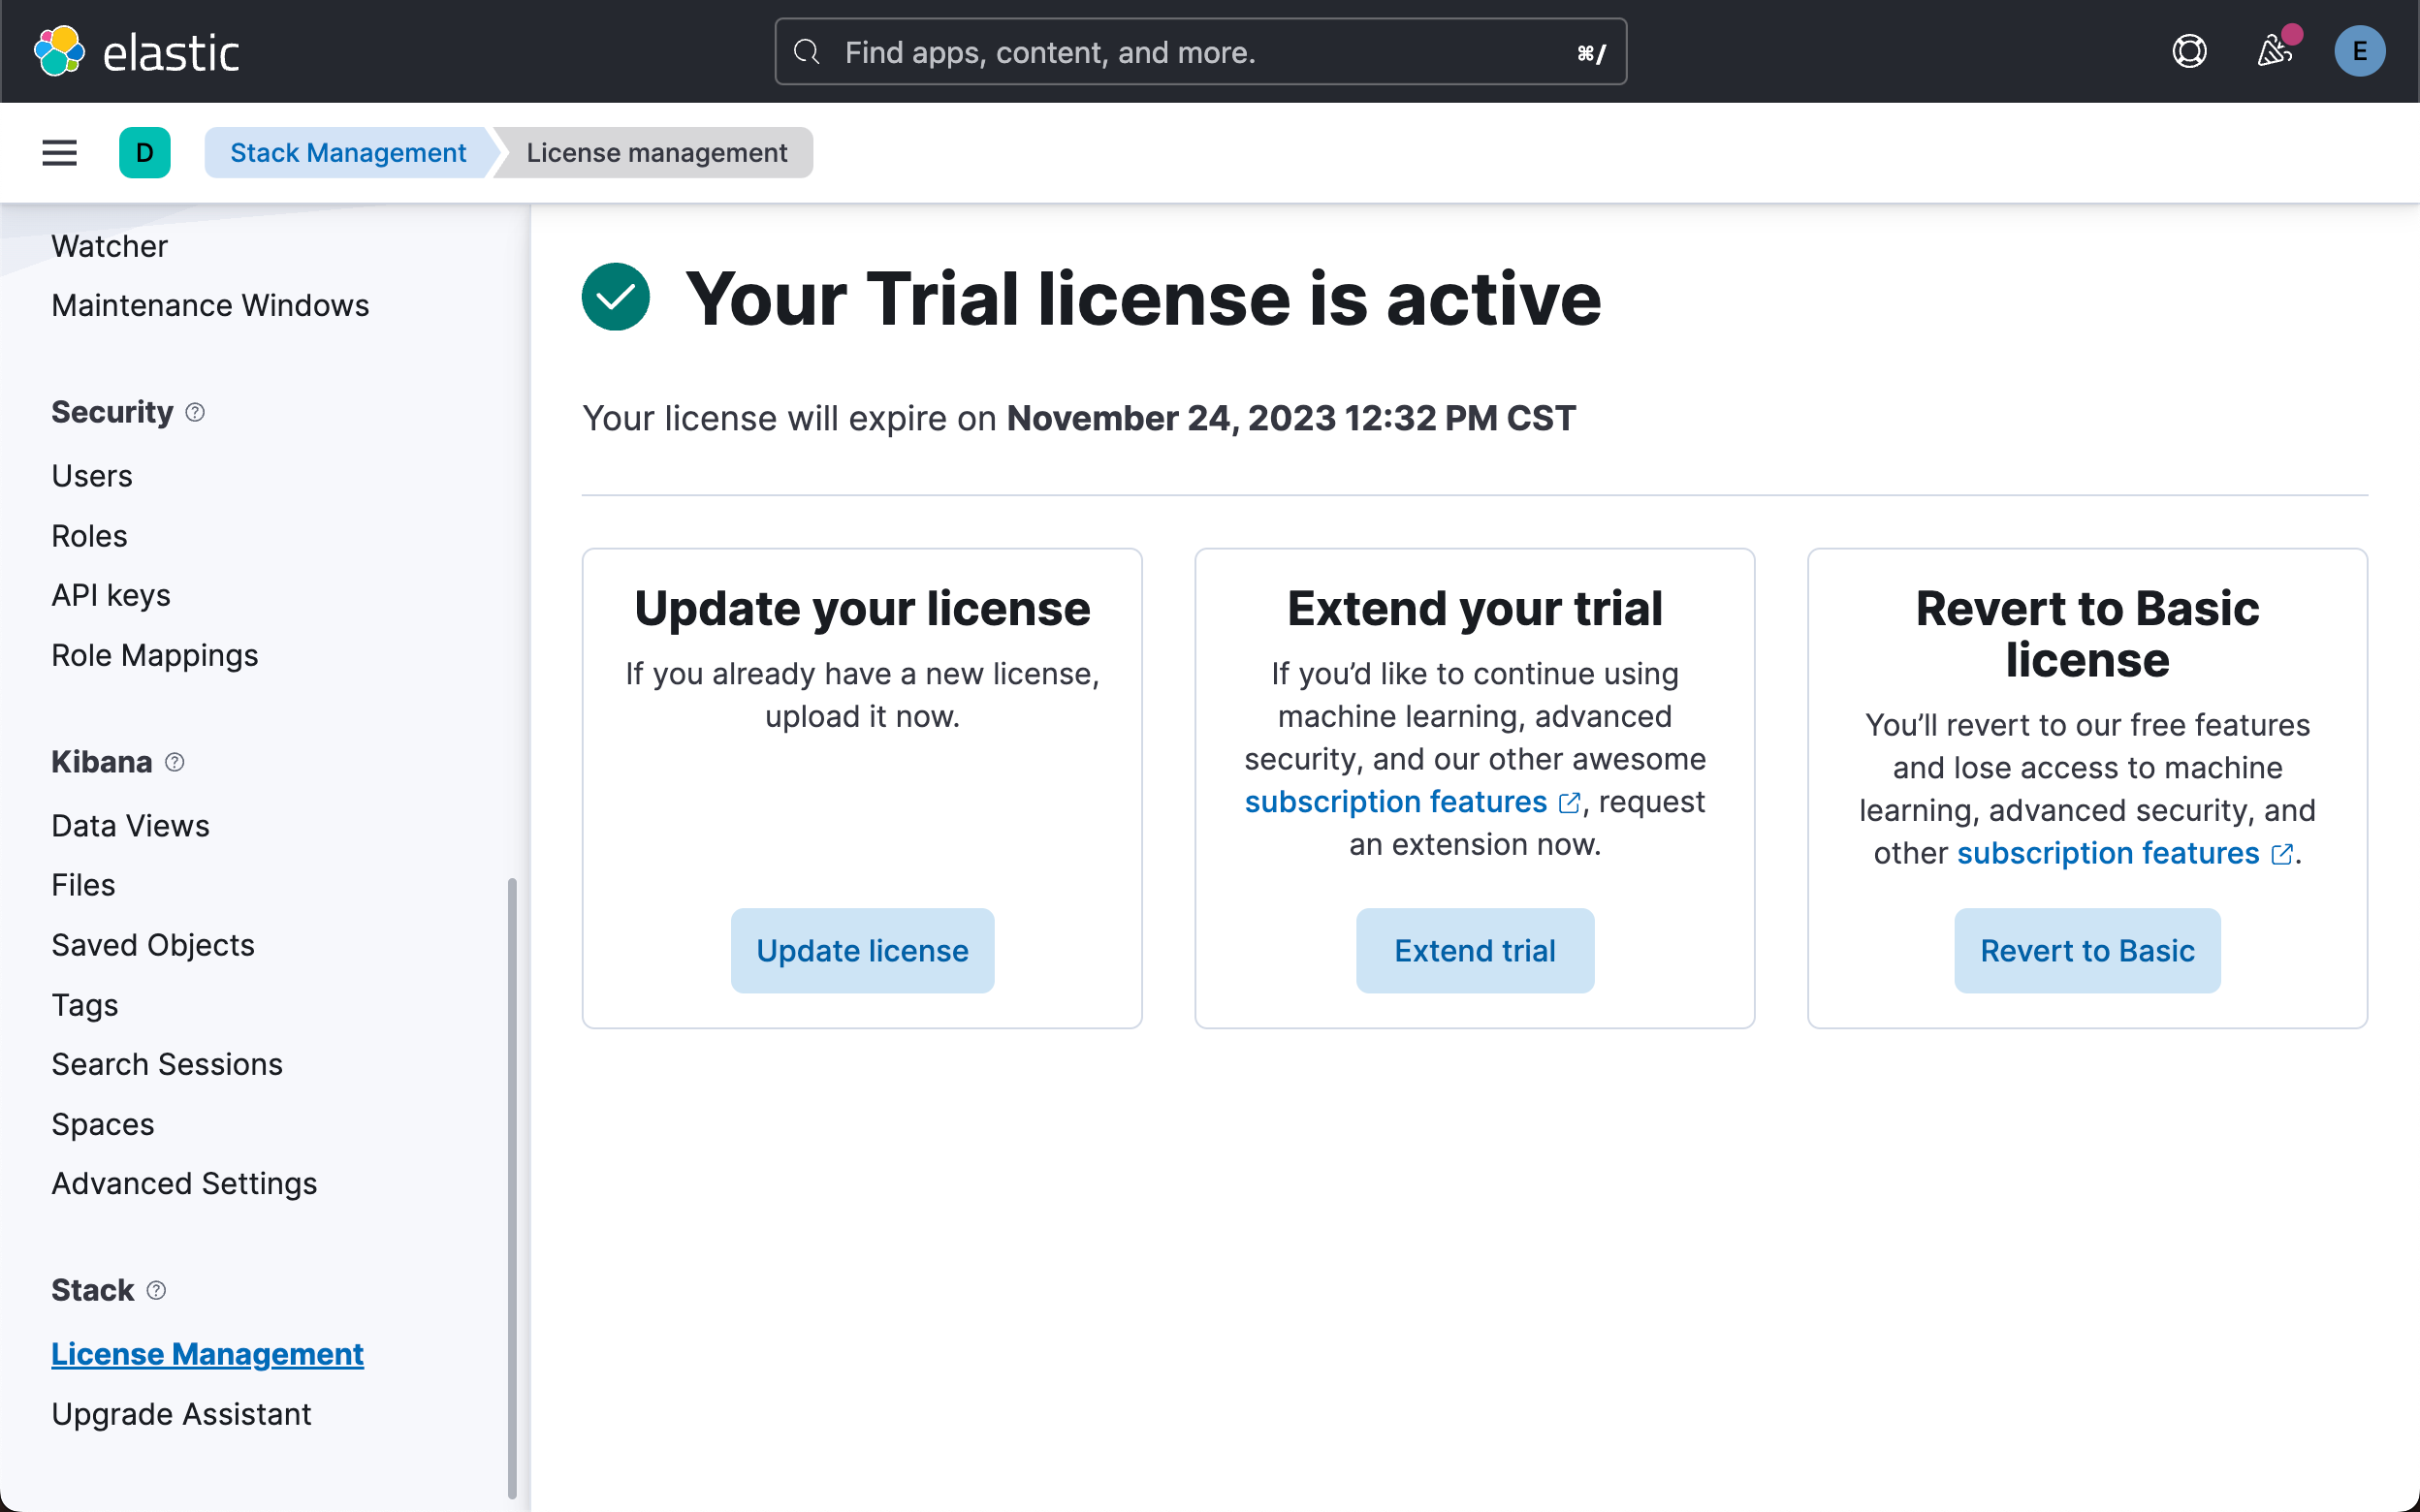Click the Revert to Basic button
2420x1512 pixels.
click(2087, 950)
